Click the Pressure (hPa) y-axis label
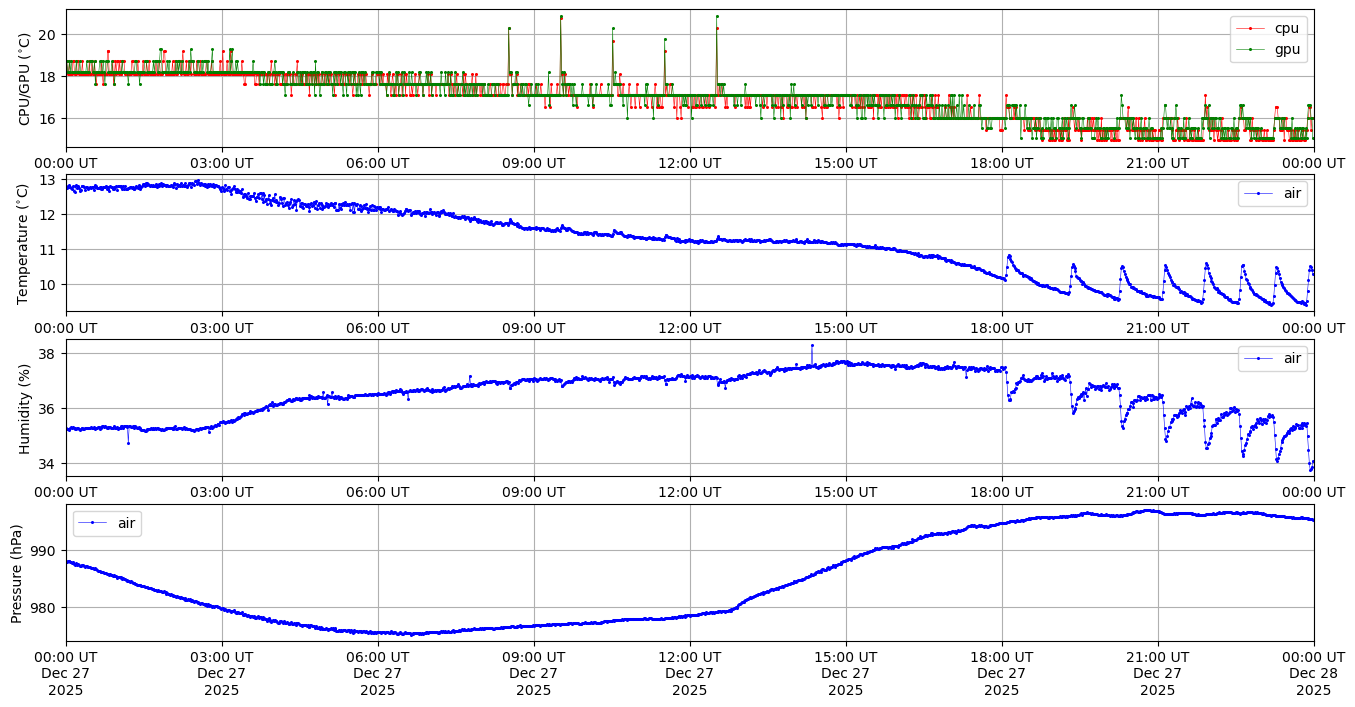This screenshot has height=707, width=1355. coord(17,573)
